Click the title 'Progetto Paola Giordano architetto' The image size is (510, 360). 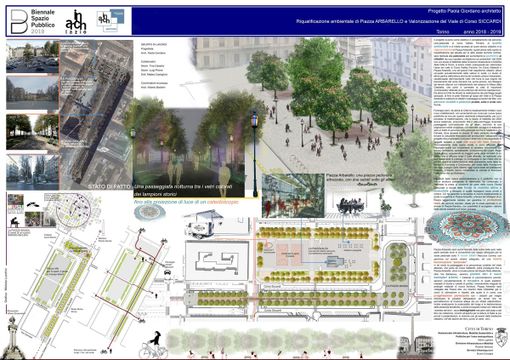tap(464, 11)
